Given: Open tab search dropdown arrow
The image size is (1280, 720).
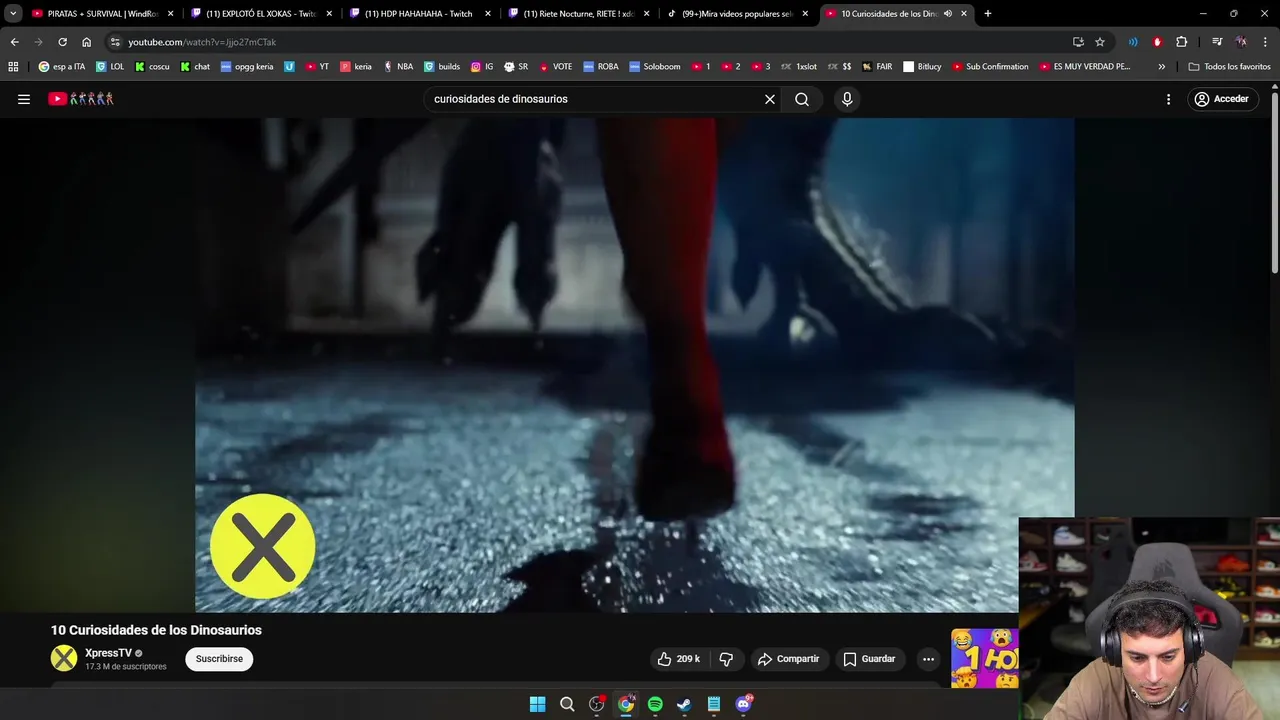Looking at the screenshot, I should click(13, 14).
